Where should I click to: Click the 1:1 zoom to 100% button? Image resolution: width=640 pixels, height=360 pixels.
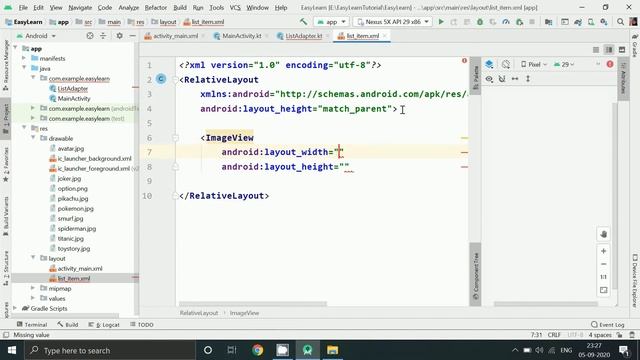[604, 277]
